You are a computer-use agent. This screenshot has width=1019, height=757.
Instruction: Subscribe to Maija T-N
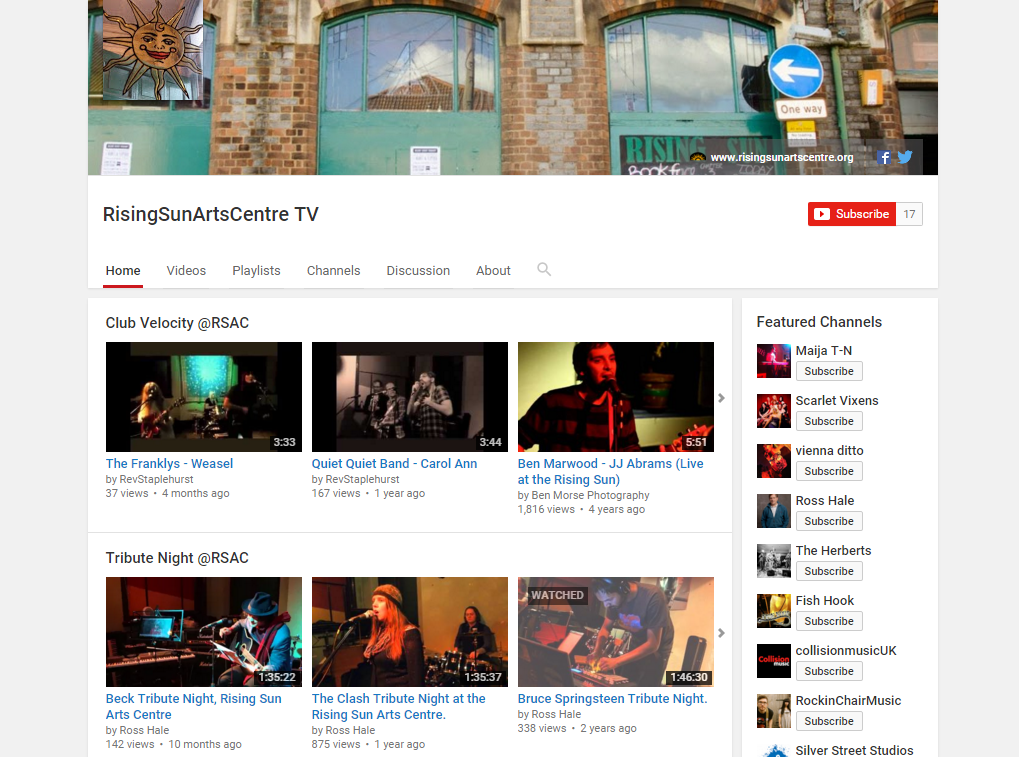click(829, 371)
